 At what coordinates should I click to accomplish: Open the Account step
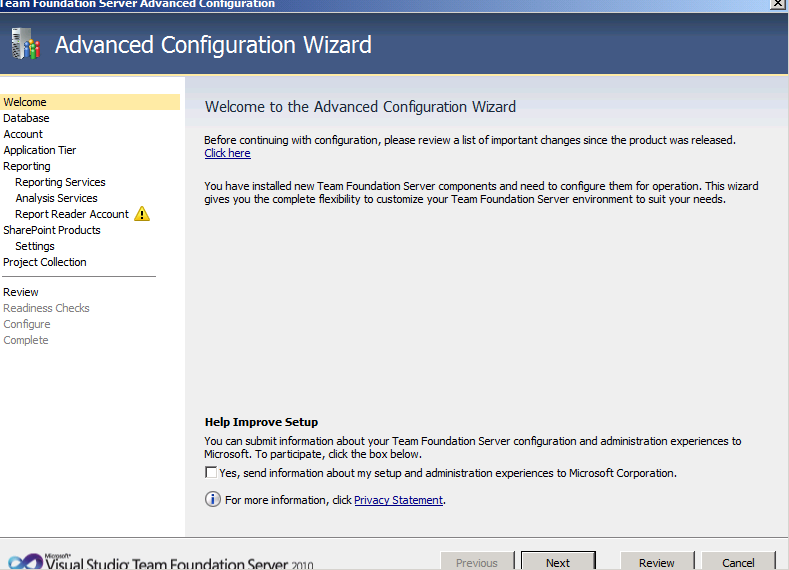(x=23, y=134)
